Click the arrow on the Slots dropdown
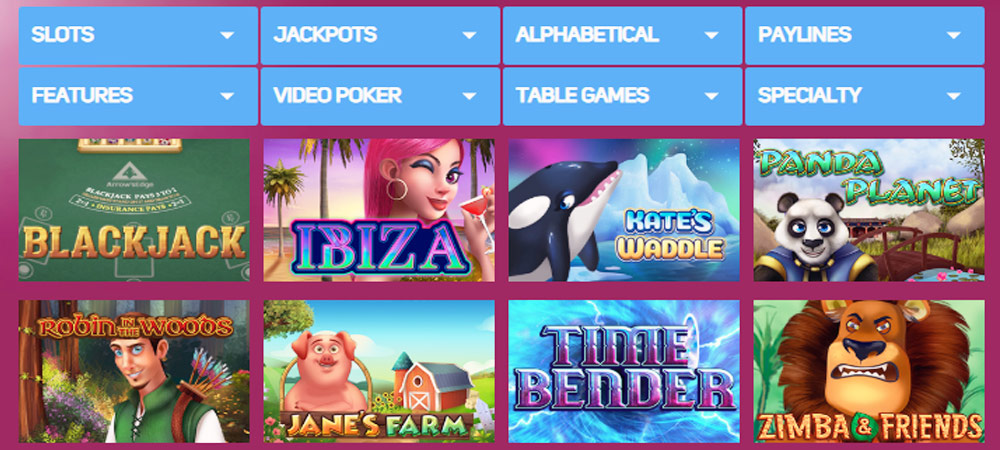 point(227,36)
